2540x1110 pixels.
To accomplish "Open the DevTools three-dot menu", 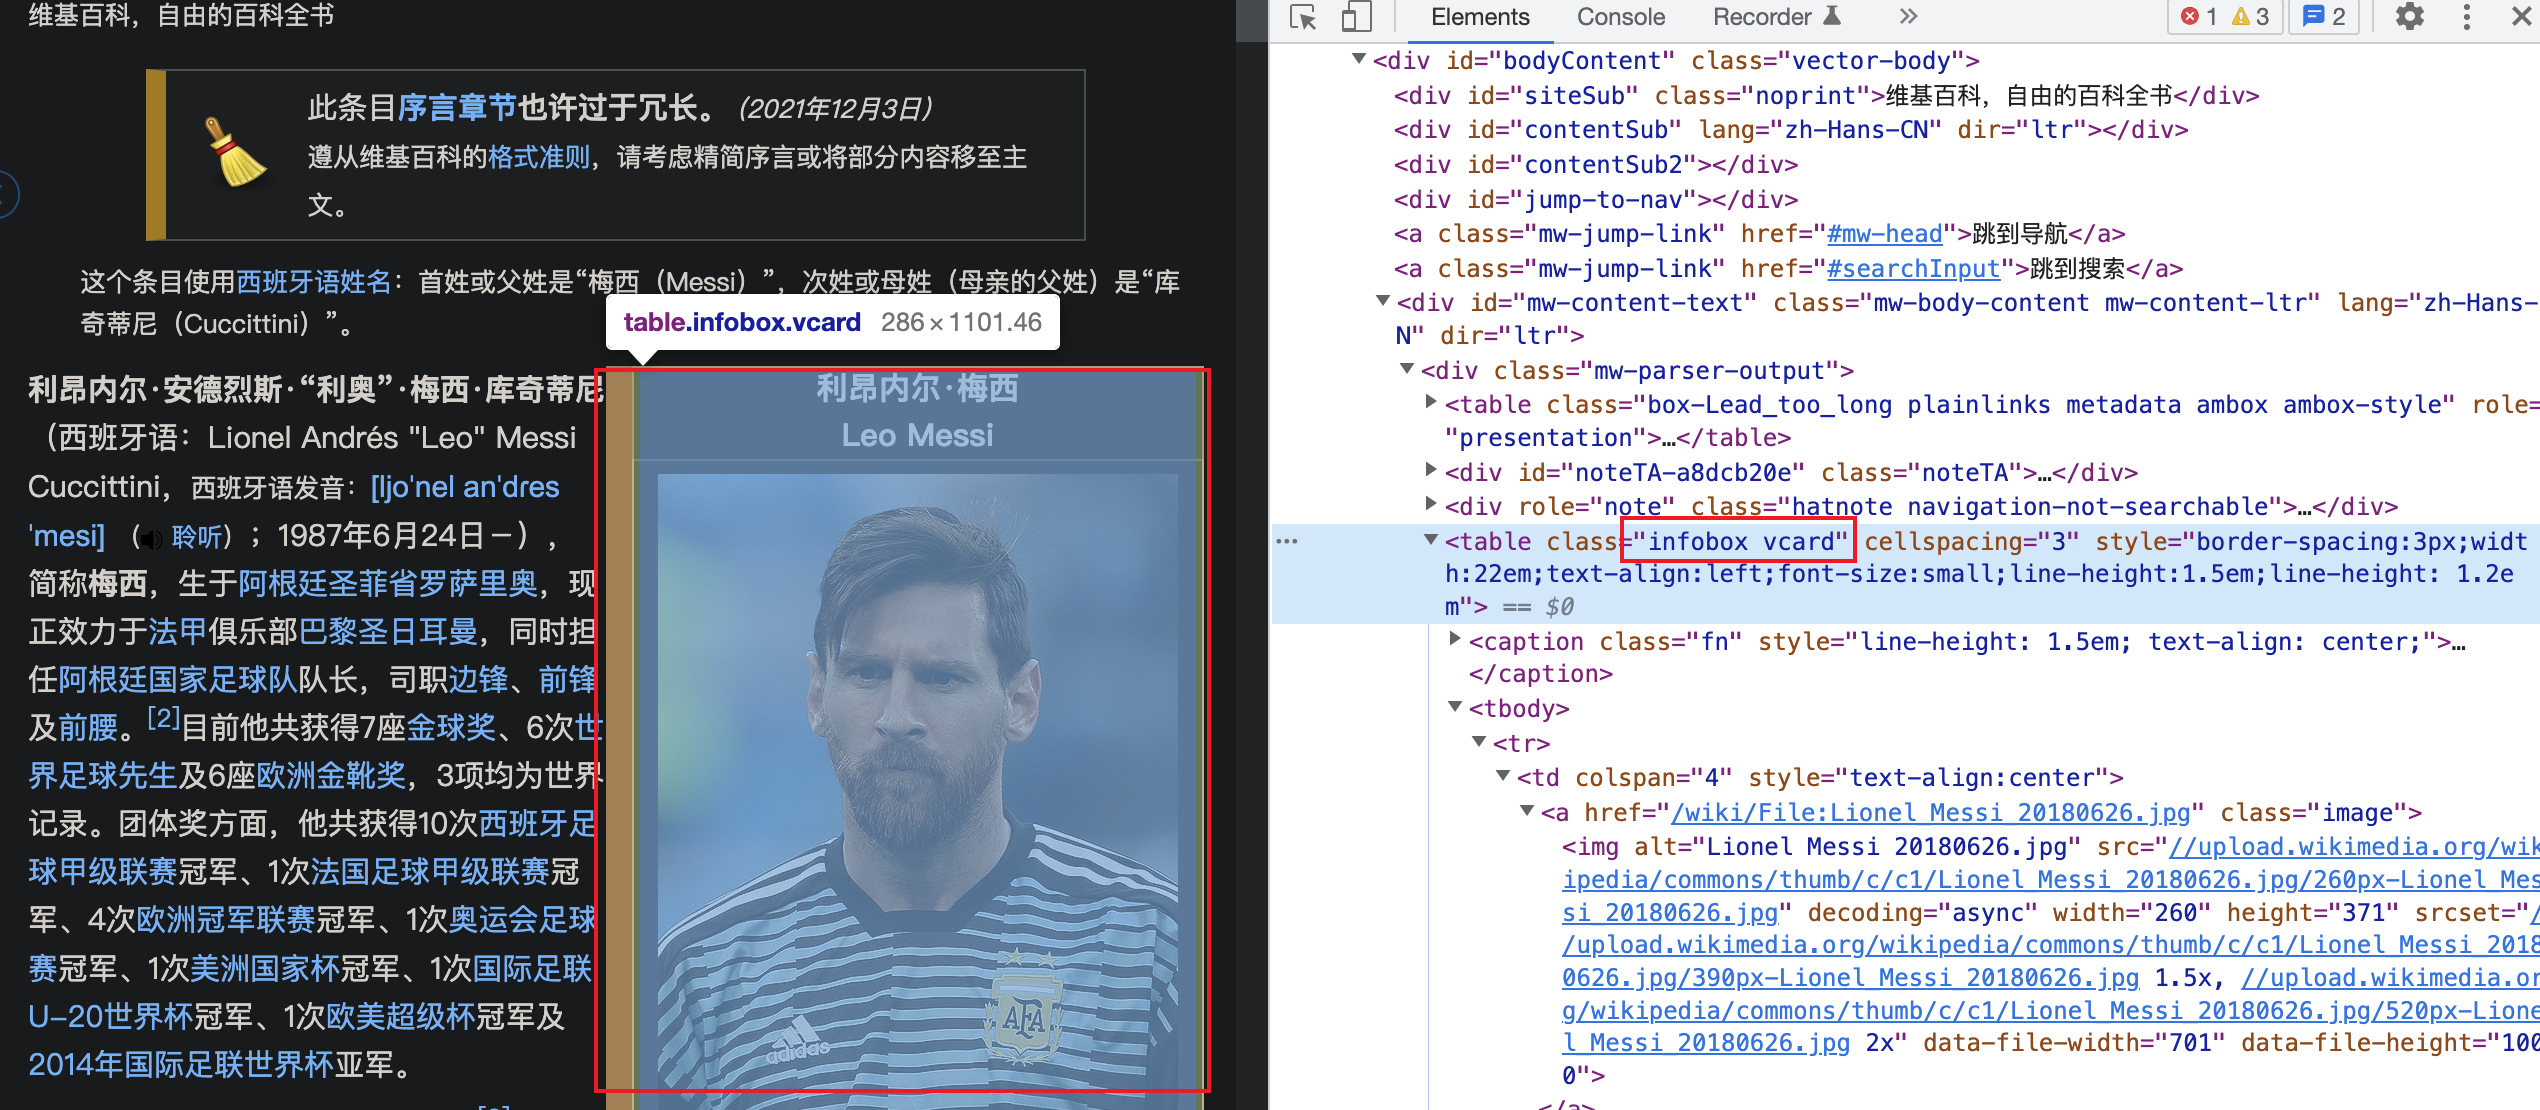I will click(x=2467, y=17).
